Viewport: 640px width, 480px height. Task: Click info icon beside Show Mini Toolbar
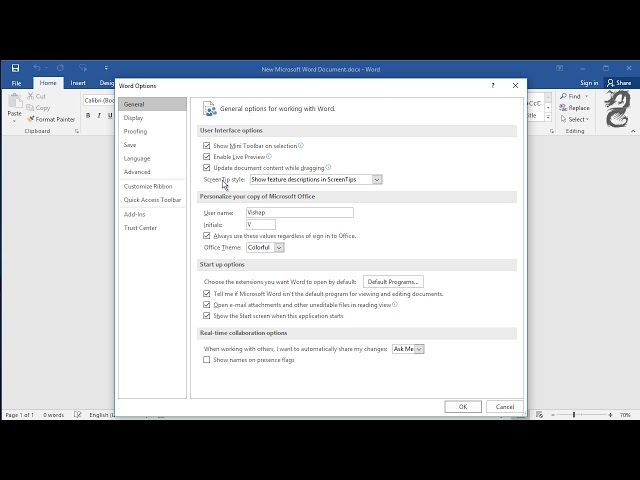[x=301, y=145]
